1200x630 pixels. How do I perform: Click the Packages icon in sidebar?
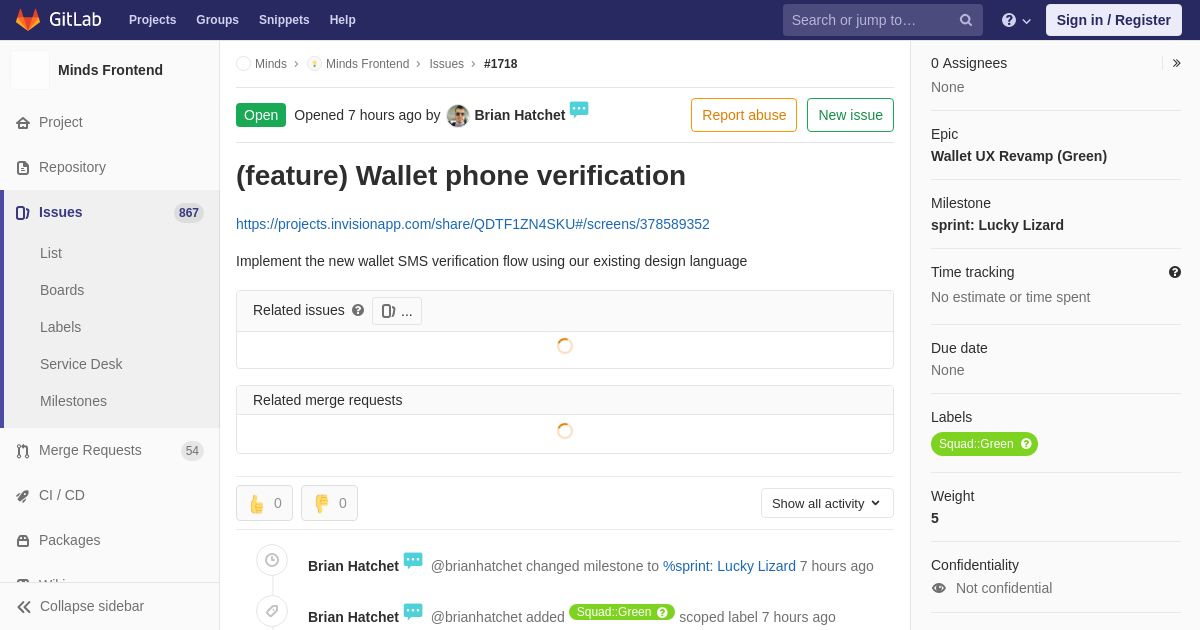point(23,540)
